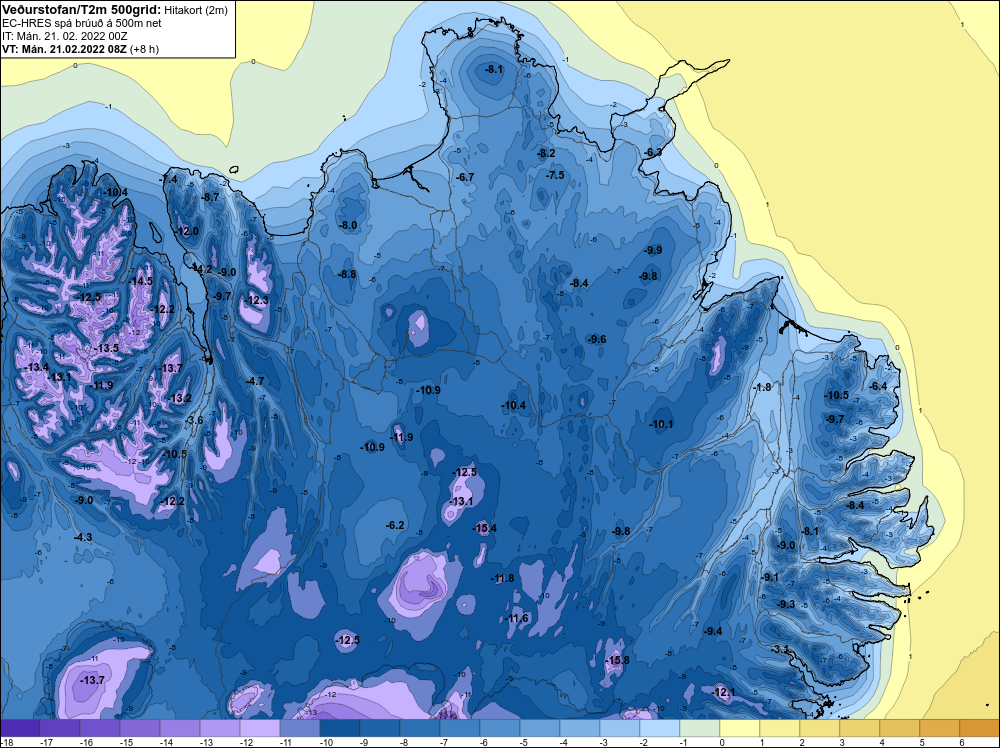Click the -13.4 temperature label
Image resolution: width=1000 pixels, height=748 pixels.
37,367
